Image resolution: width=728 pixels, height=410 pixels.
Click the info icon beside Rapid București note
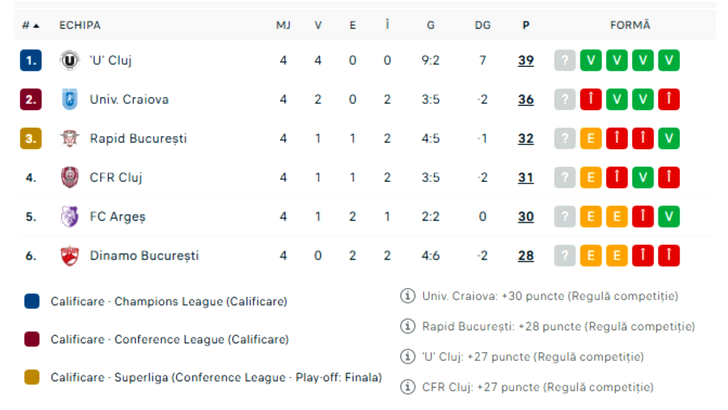pyautogui.click(x=407, y=326)
